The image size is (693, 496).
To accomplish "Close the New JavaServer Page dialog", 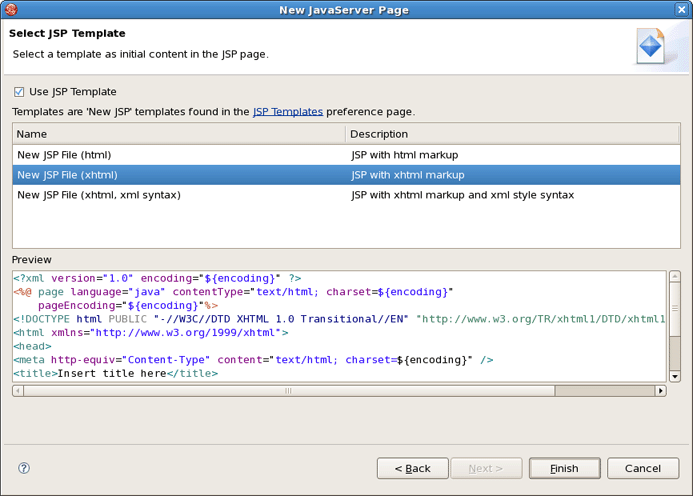I will (682, 9).
